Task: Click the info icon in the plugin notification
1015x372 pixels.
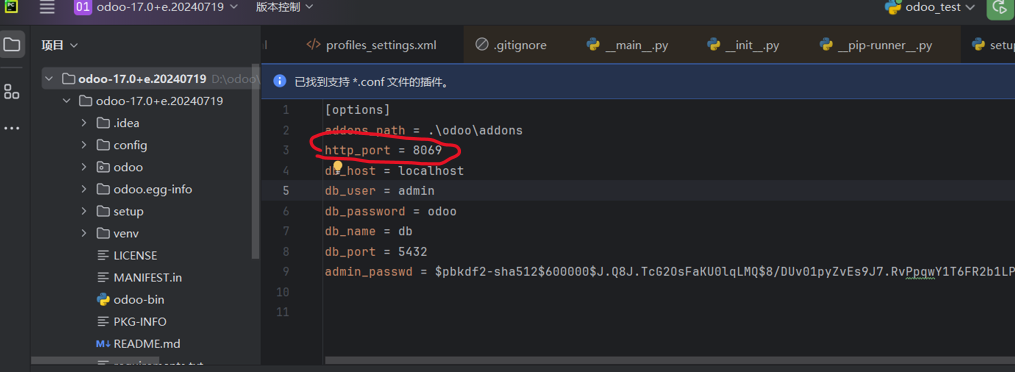Action: pyautogui.click(x=280, y=82)
